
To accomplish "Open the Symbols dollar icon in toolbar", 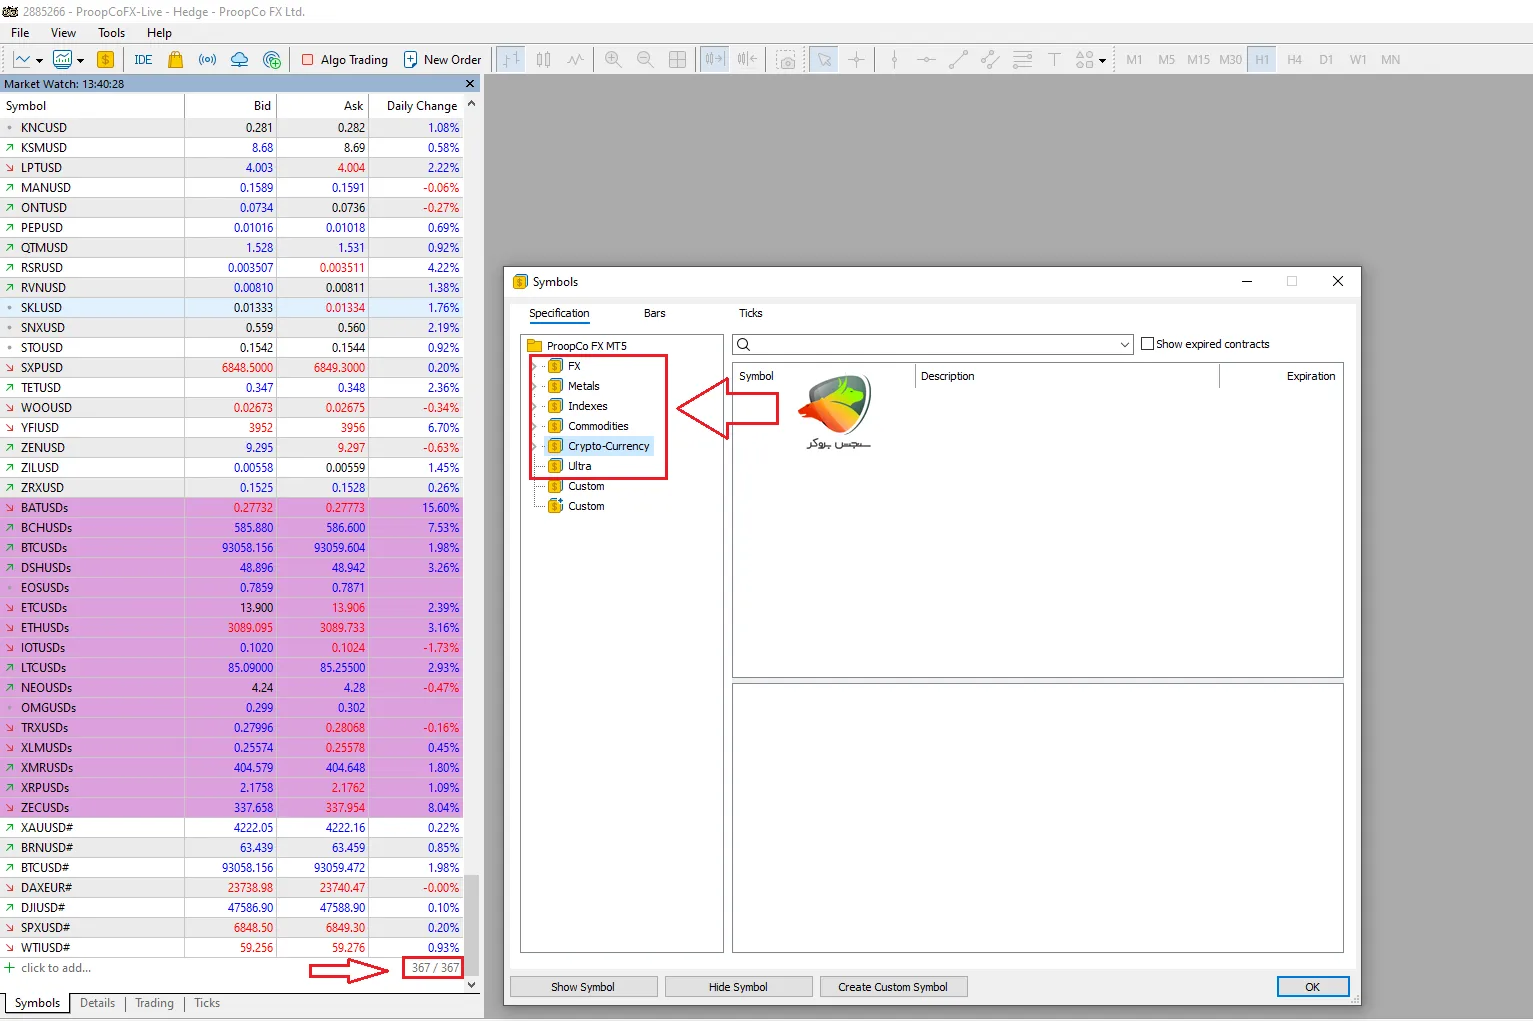I will point(105,60).
